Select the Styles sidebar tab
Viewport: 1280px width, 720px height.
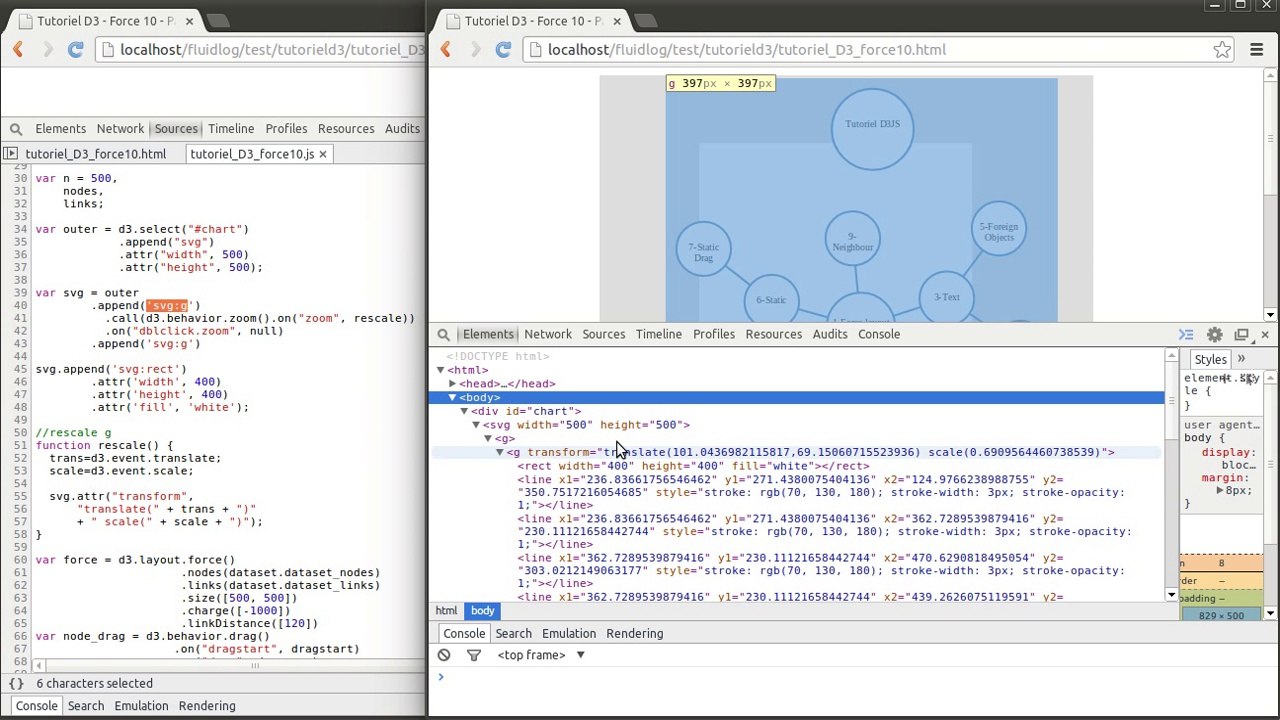[x=1210, y=359]
